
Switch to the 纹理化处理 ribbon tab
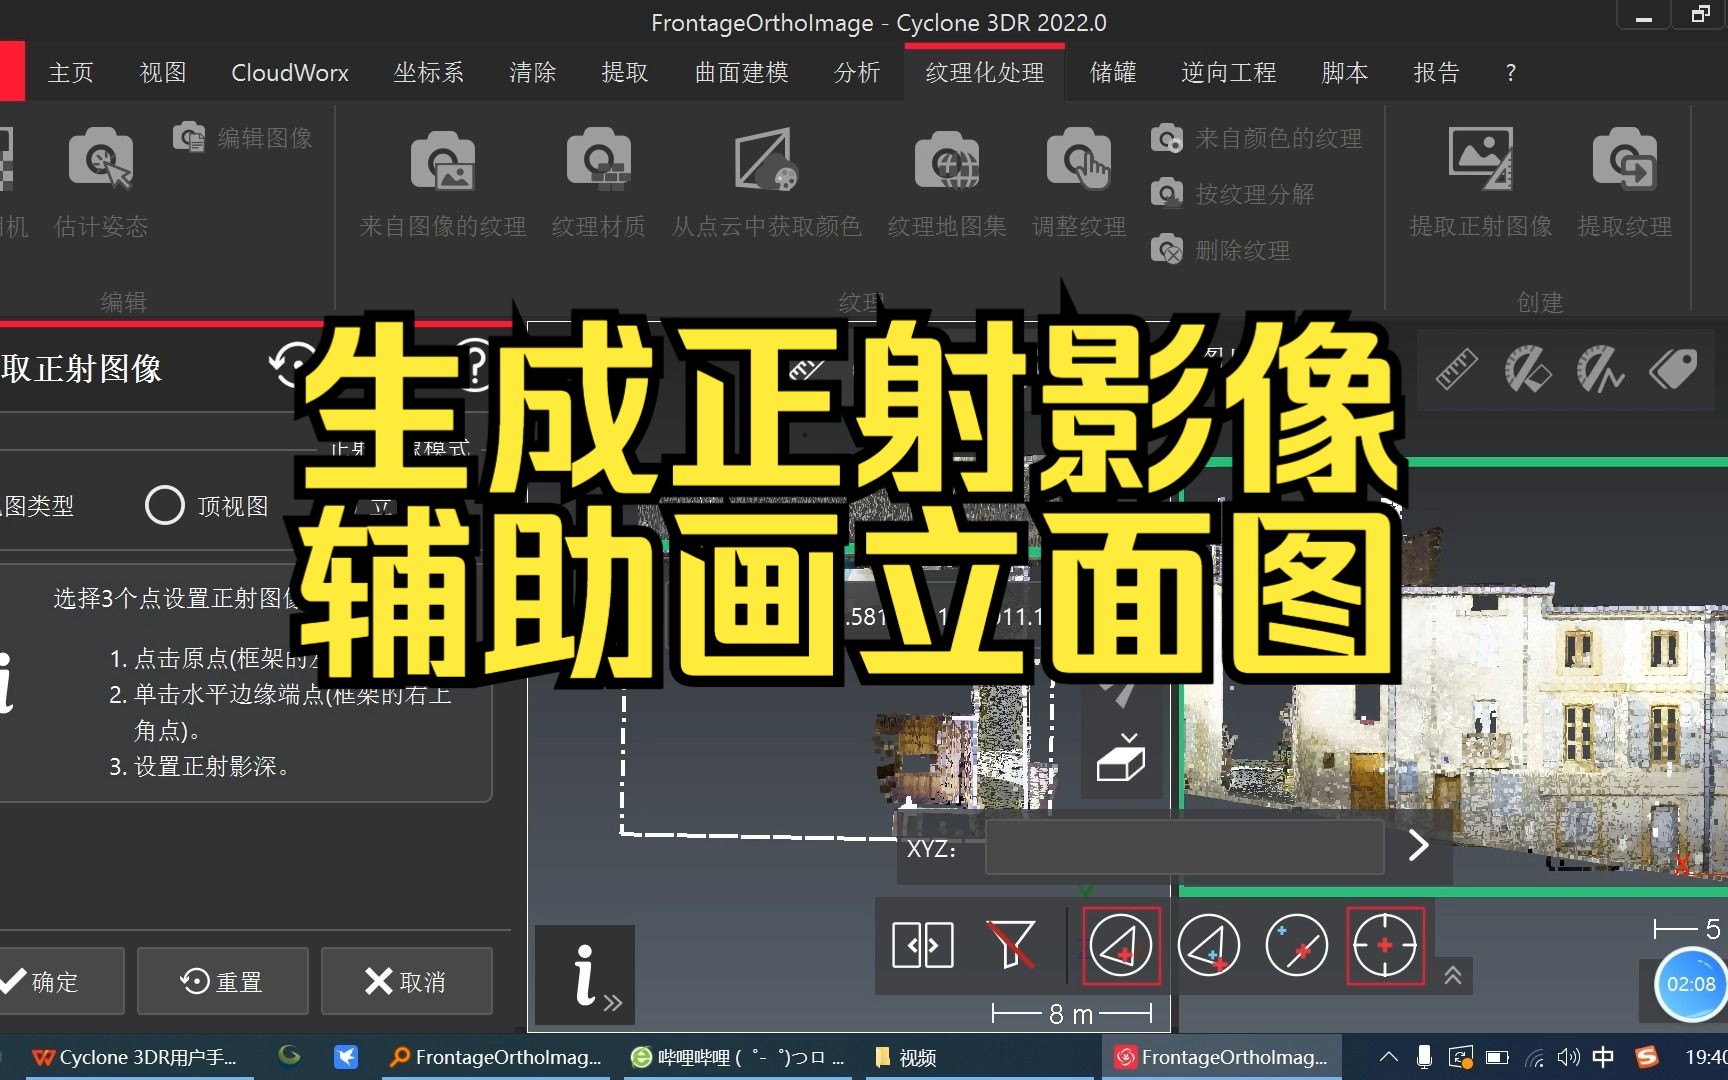(984, 72)
